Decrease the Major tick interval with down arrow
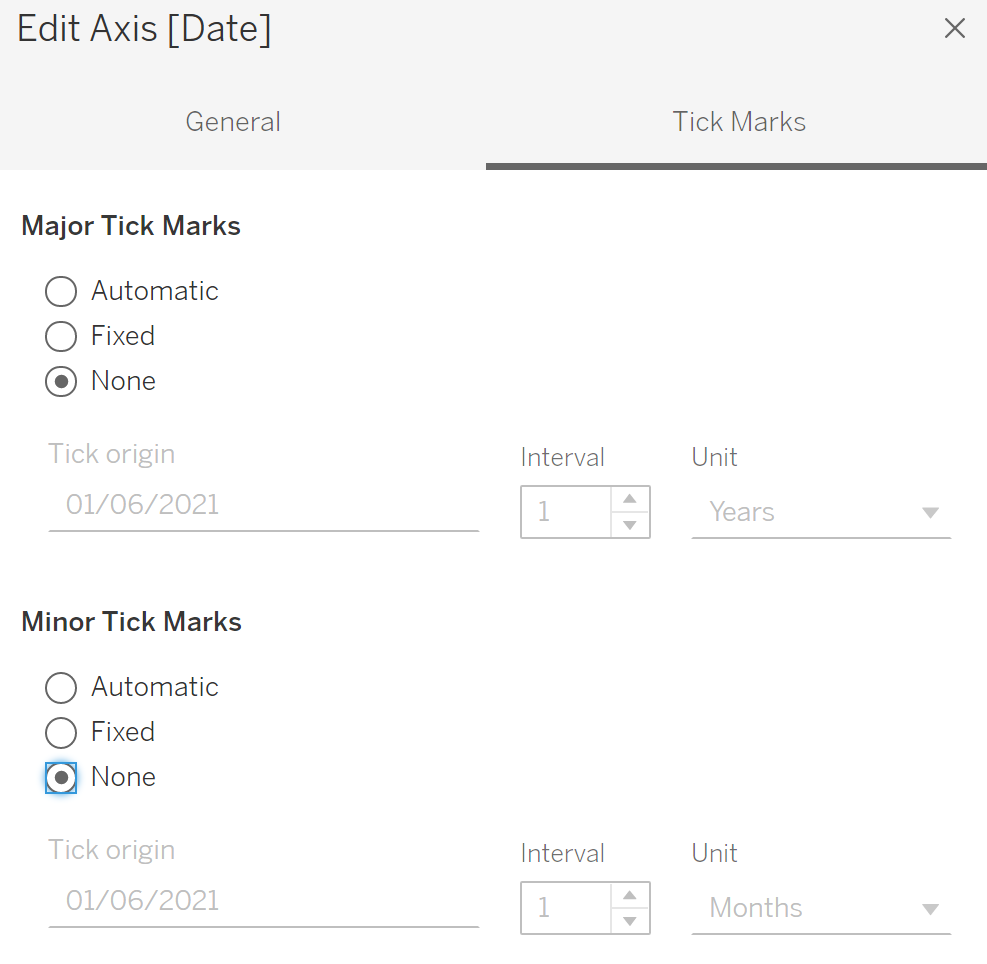 (630, 525)
